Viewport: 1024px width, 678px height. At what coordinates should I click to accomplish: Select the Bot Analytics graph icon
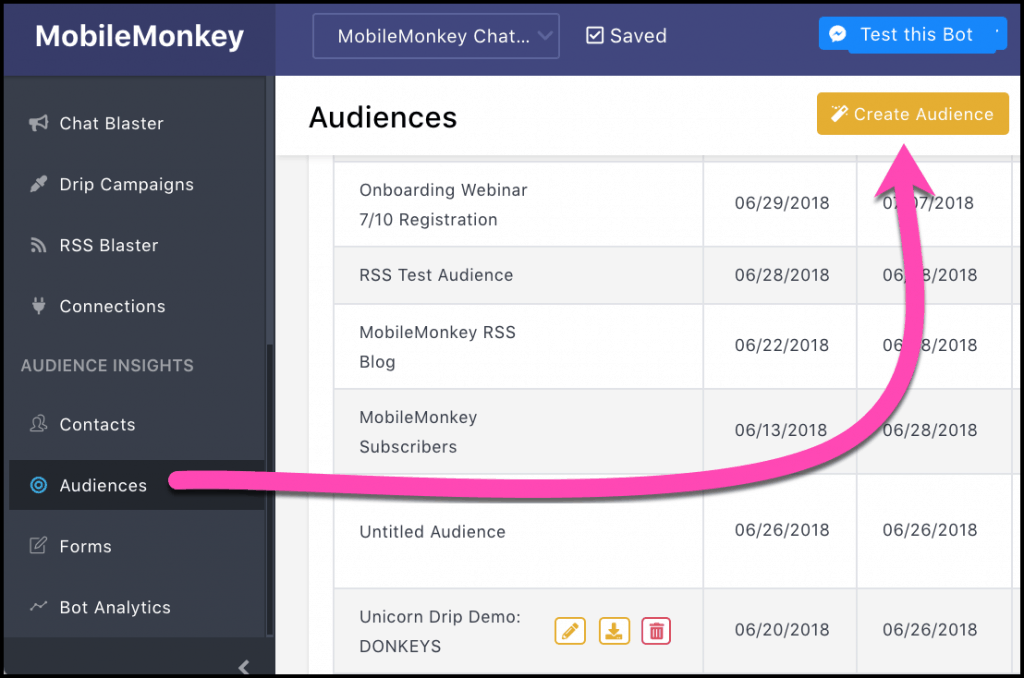tap(38, 607)
